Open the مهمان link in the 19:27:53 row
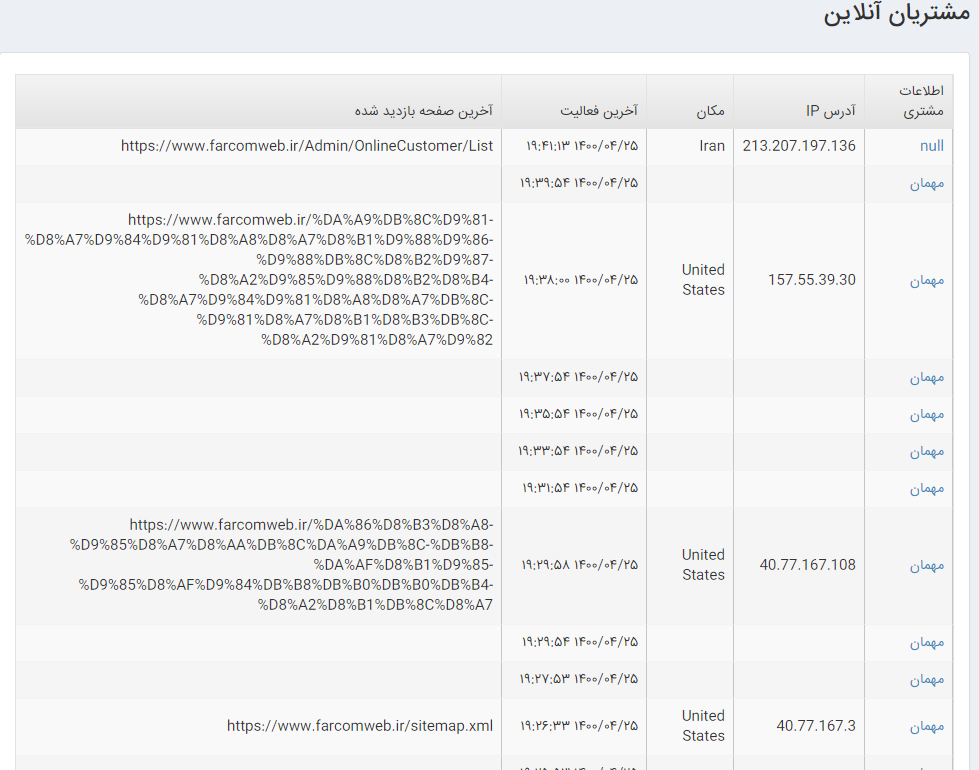Image resolution: width=979 pixels, height=770 pixels. pyautogui.click(x=926, y=680)
